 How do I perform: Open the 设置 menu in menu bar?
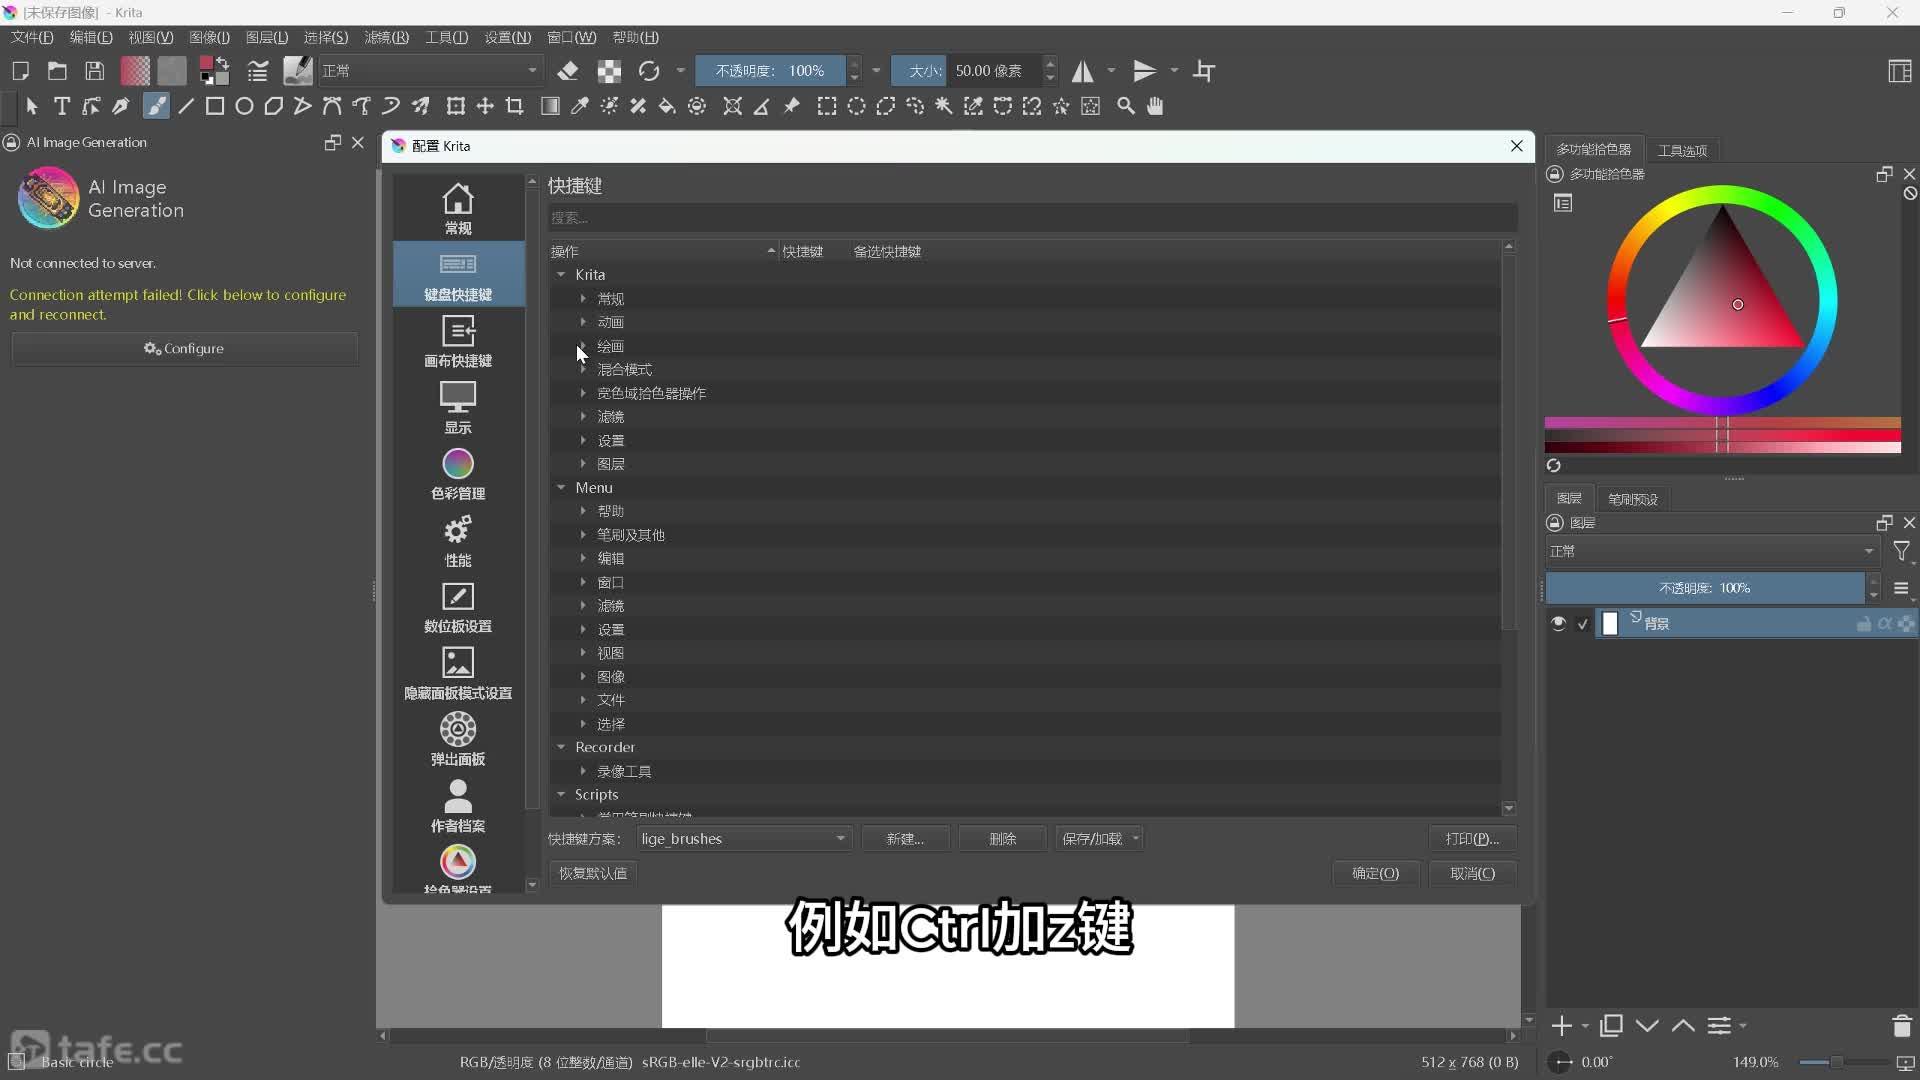click(x=507, y=37)
